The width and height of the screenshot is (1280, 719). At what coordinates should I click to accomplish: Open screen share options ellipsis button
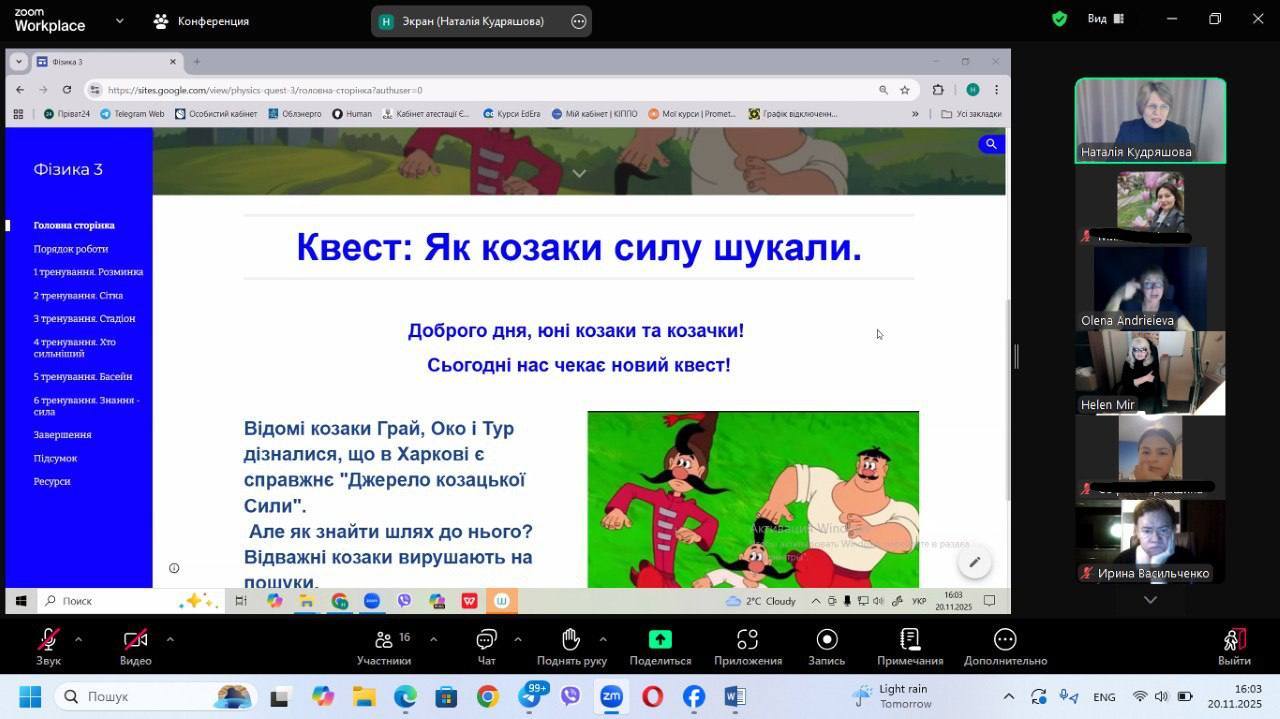click(x=578, y=21)
